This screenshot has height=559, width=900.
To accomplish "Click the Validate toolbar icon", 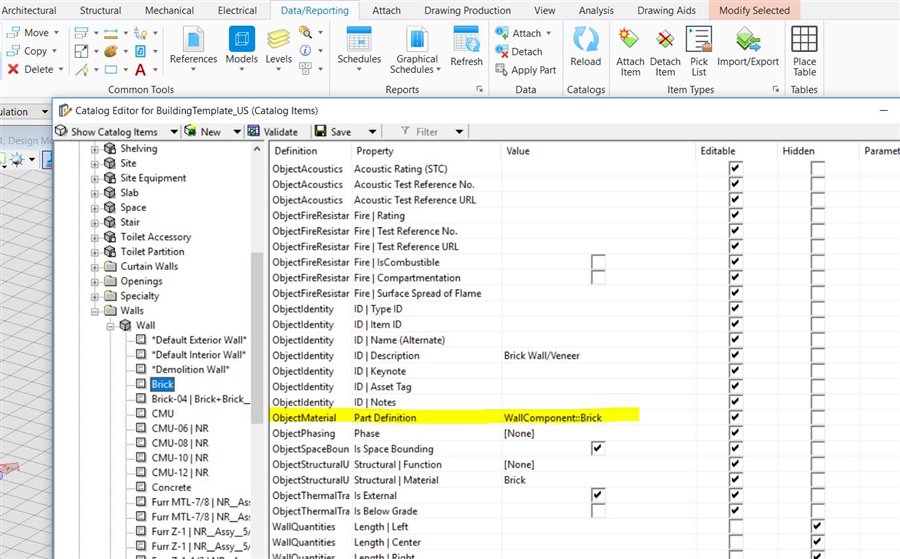I will [253, 131].
